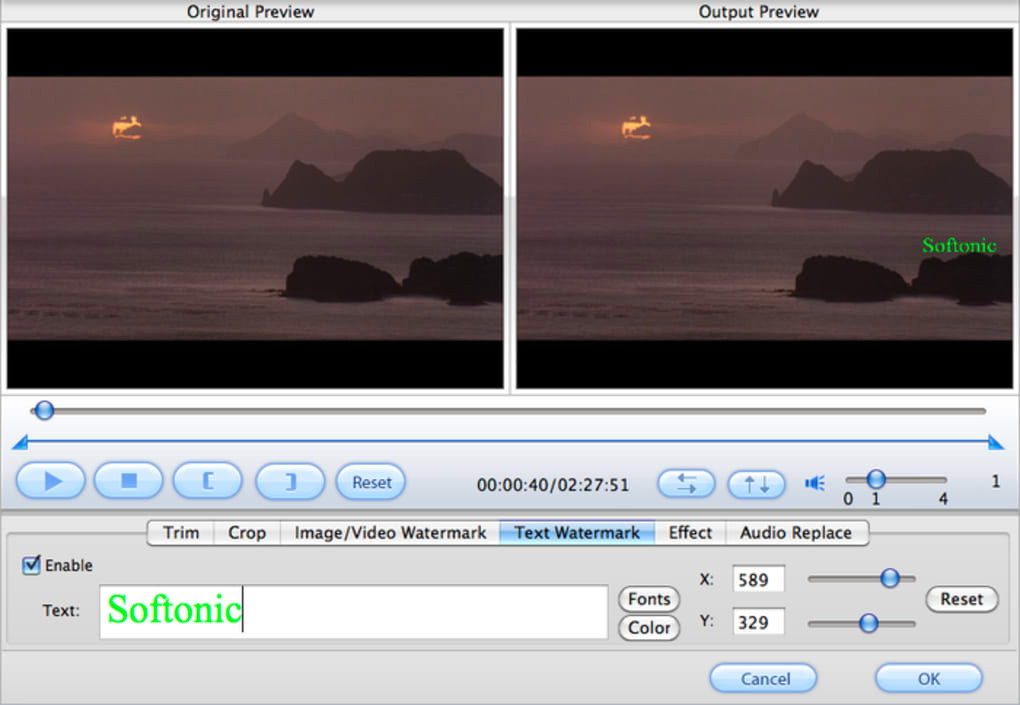Set trim end with right bracket button
1020x705 pixels.
[x=290, y=481]
